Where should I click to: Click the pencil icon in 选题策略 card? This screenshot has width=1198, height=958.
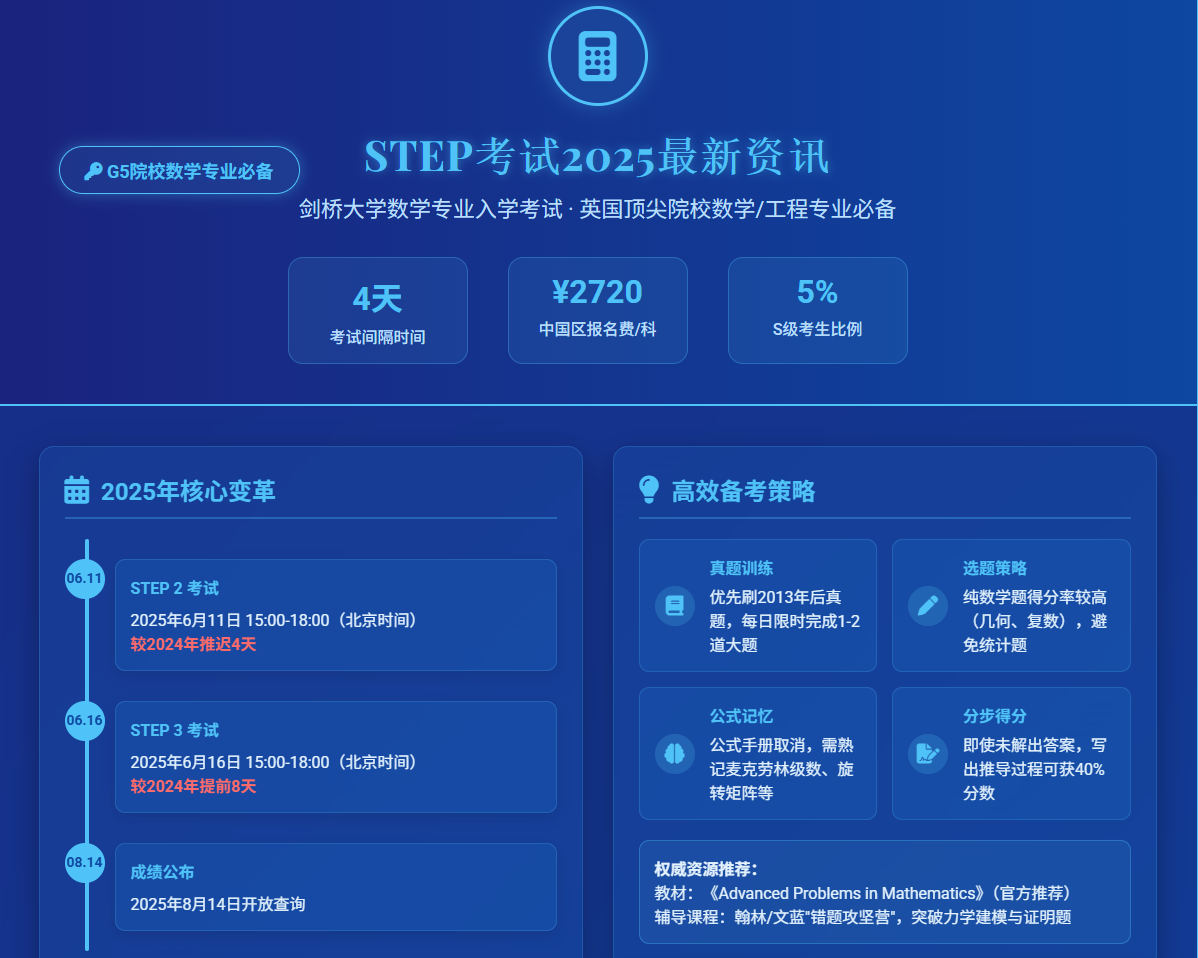(928, 606)
